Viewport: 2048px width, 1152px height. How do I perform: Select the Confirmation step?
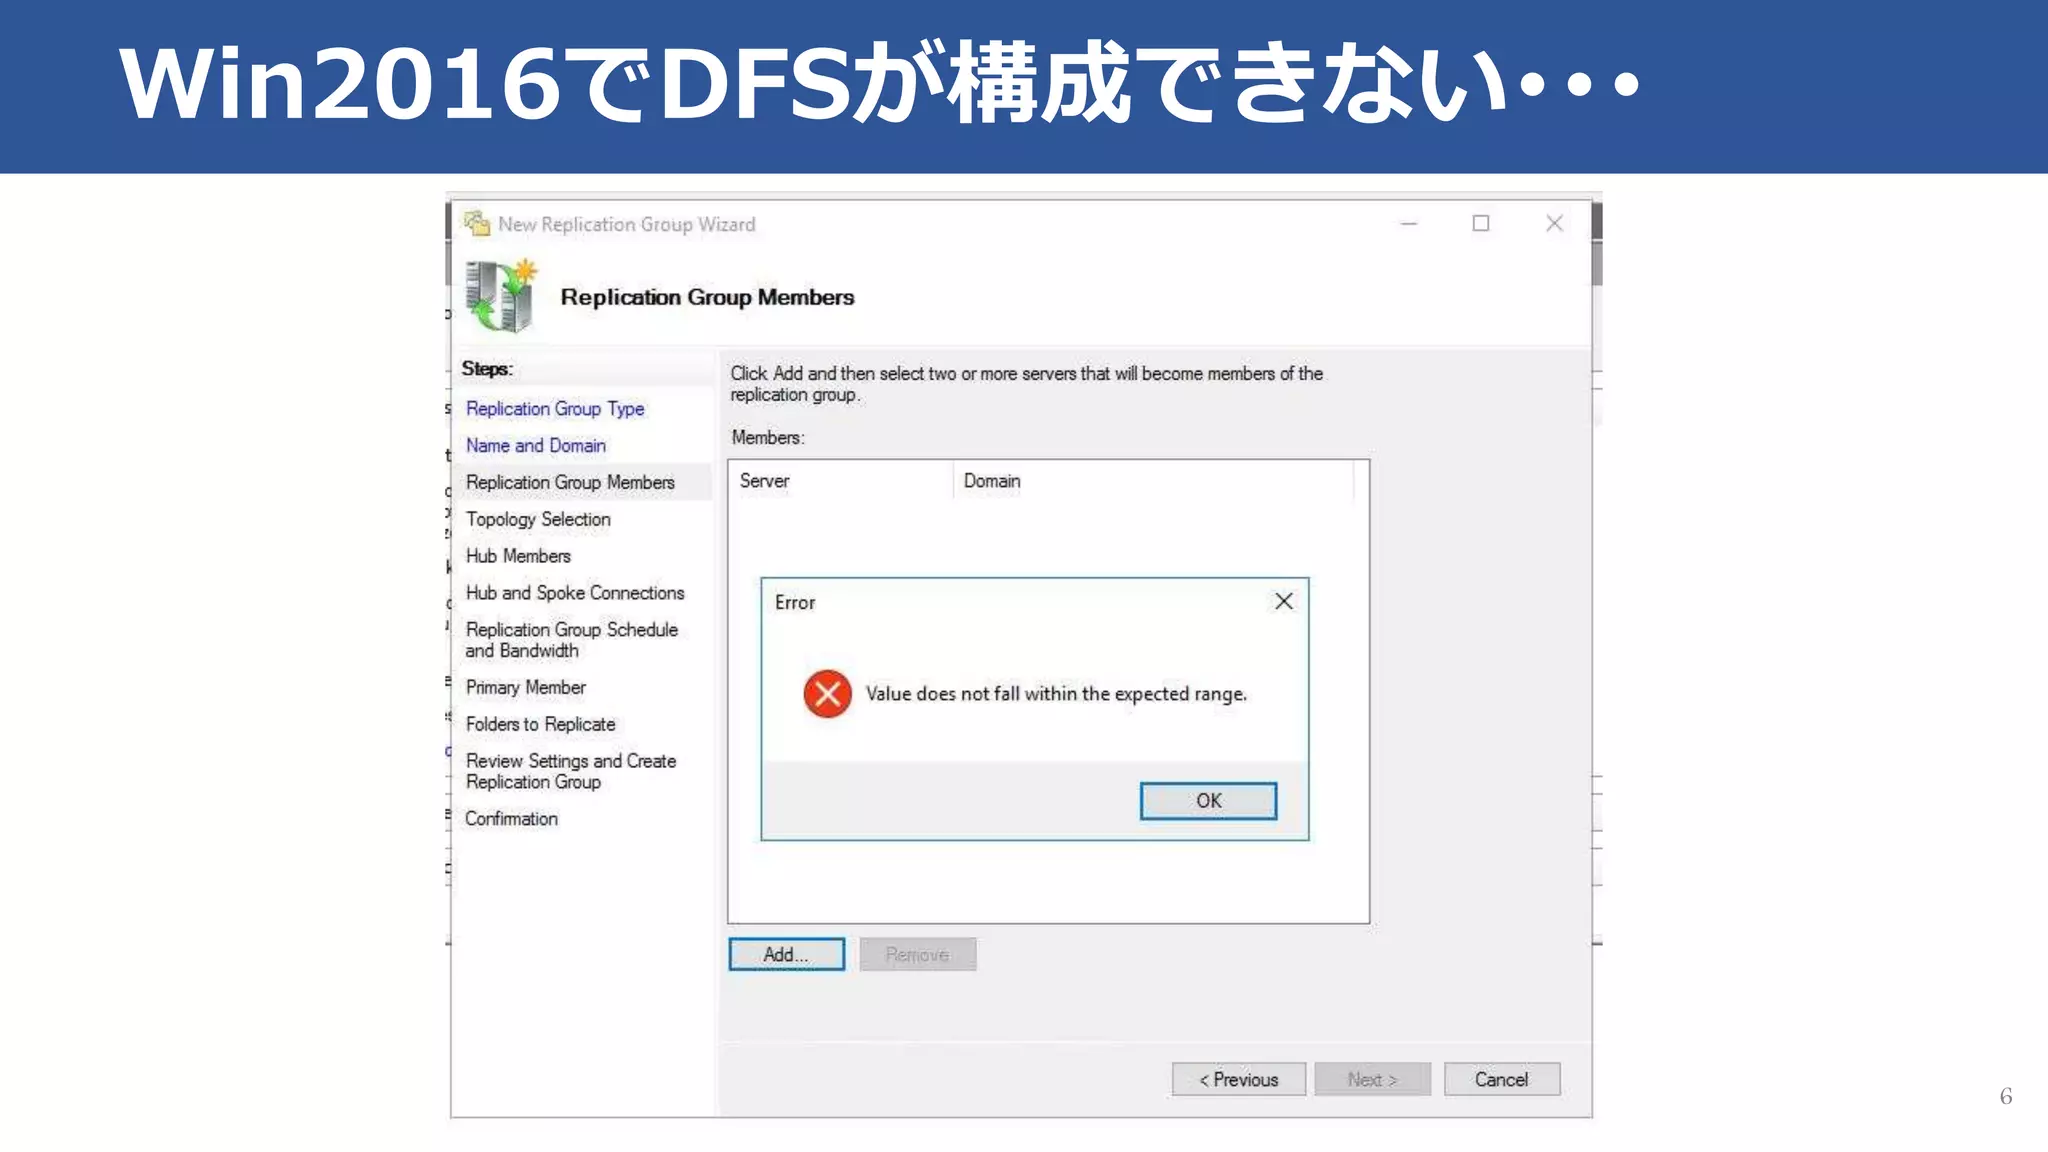pos(511,819)
